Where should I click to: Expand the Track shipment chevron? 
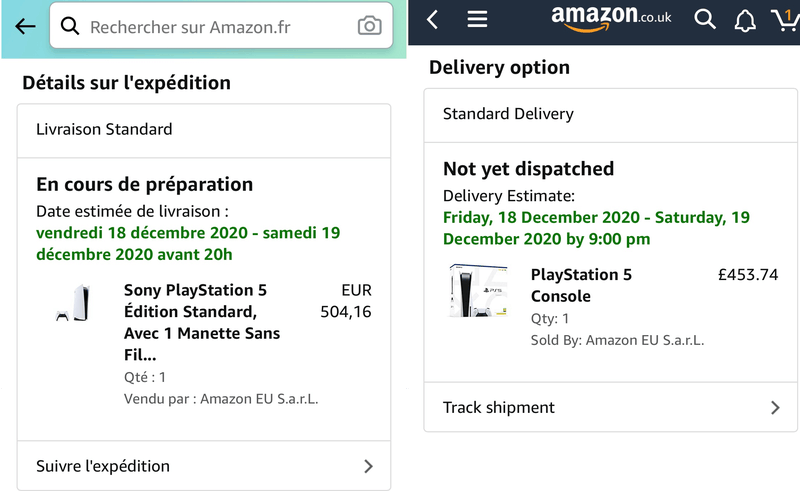click(775, 407)
